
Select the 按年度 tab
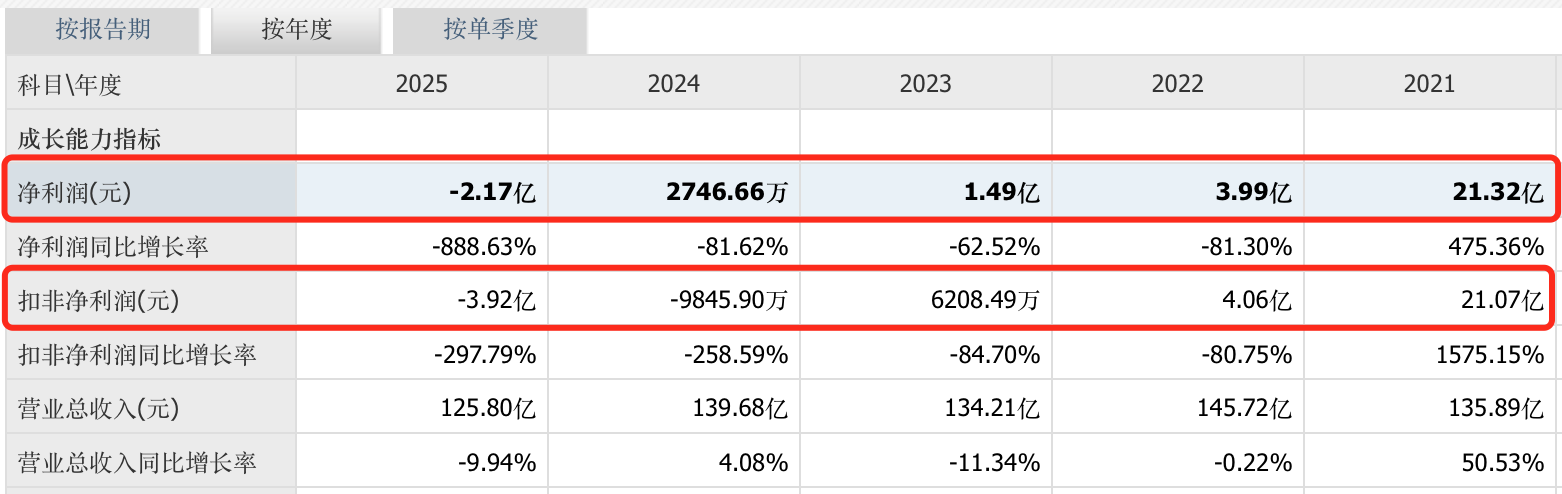coord(296,30)
